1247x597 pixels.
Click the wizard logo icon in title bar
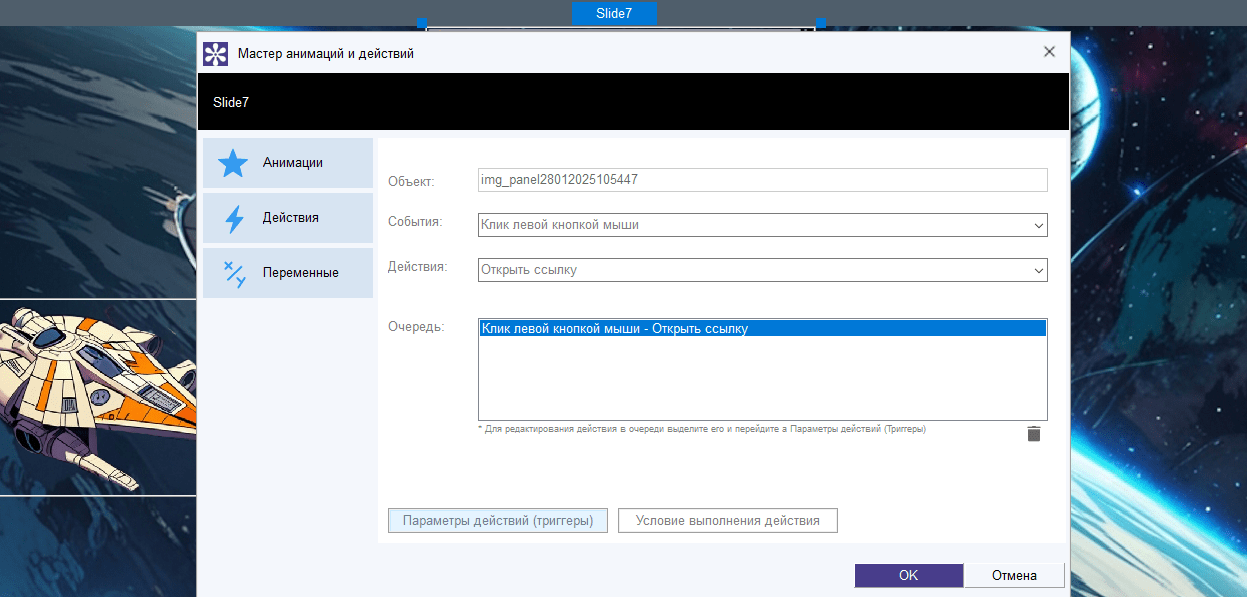[215, 53]
